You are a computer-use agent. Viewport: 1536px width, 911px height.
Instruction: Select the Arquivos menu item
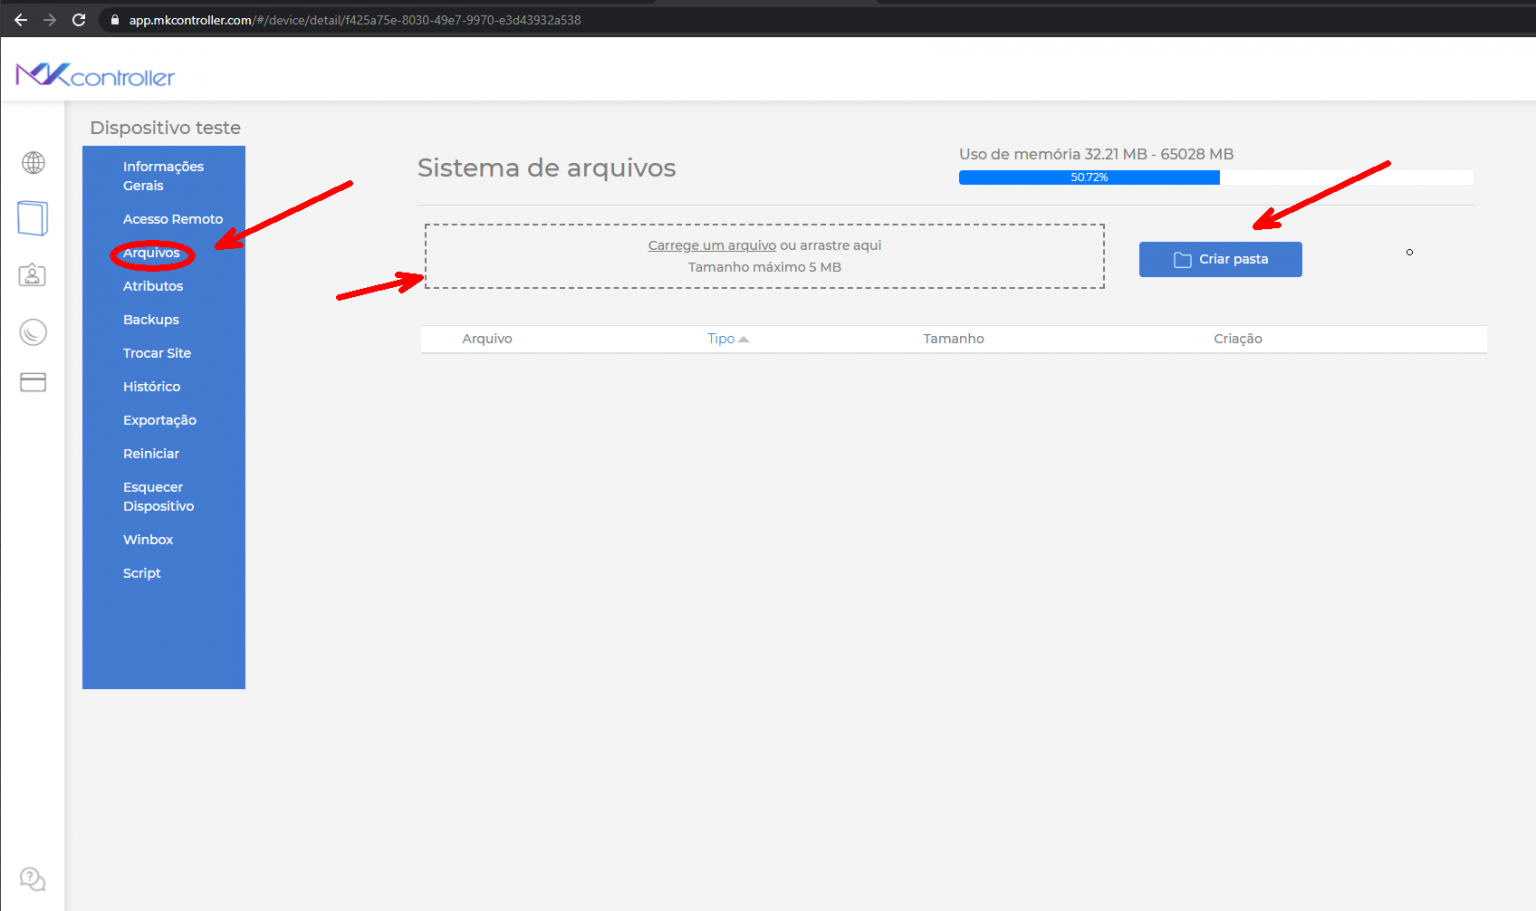pyautogui.click(x=151, y=253)
